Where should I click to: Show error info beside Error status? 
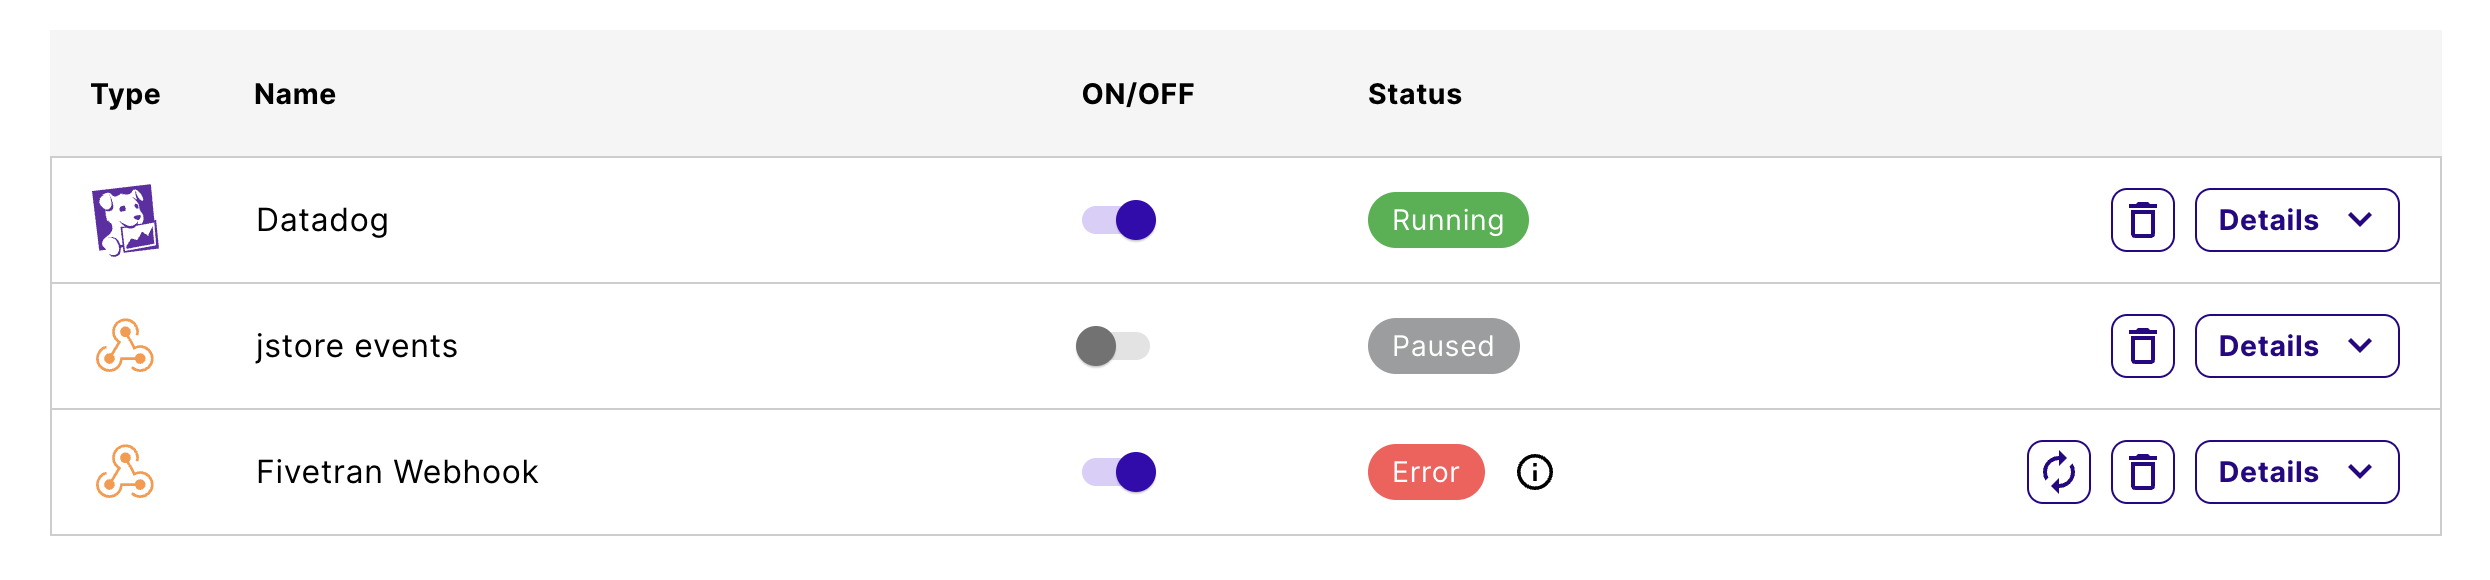point(1534,472)
